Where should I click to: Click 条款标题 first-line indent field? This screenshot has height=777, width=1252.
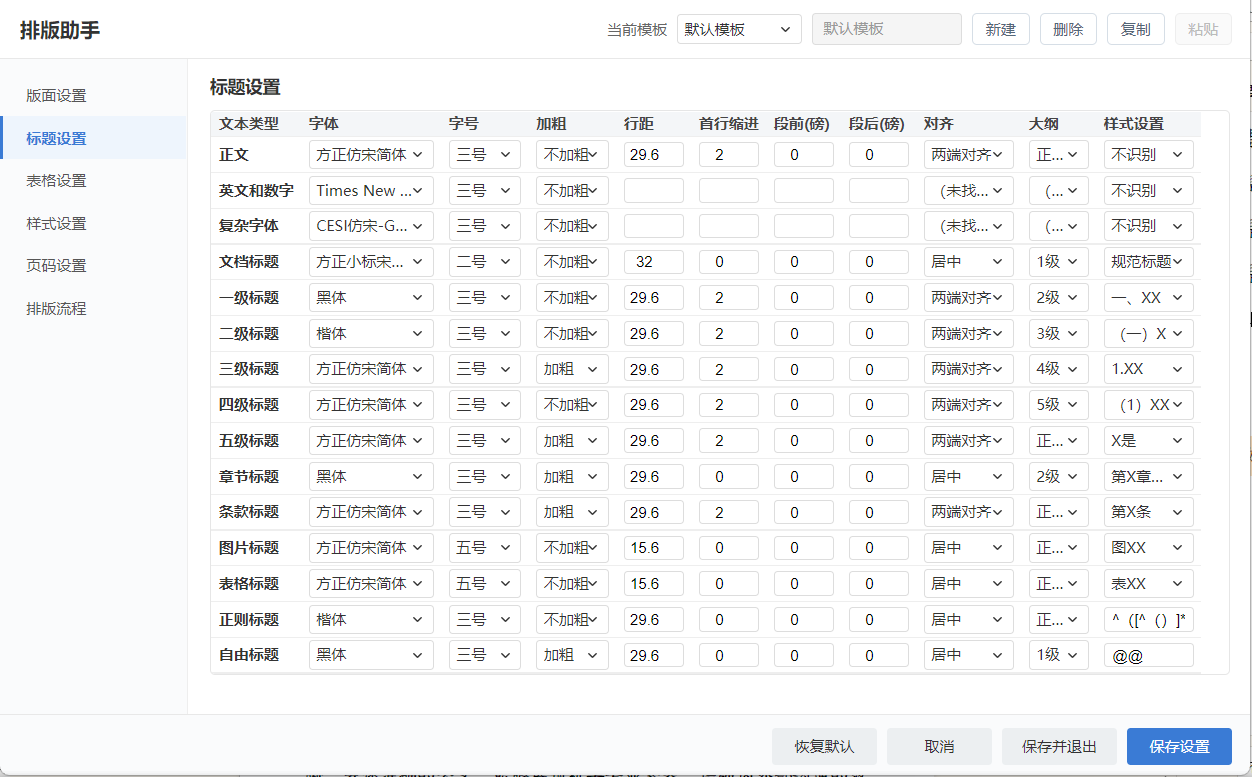tap(729, 512)
